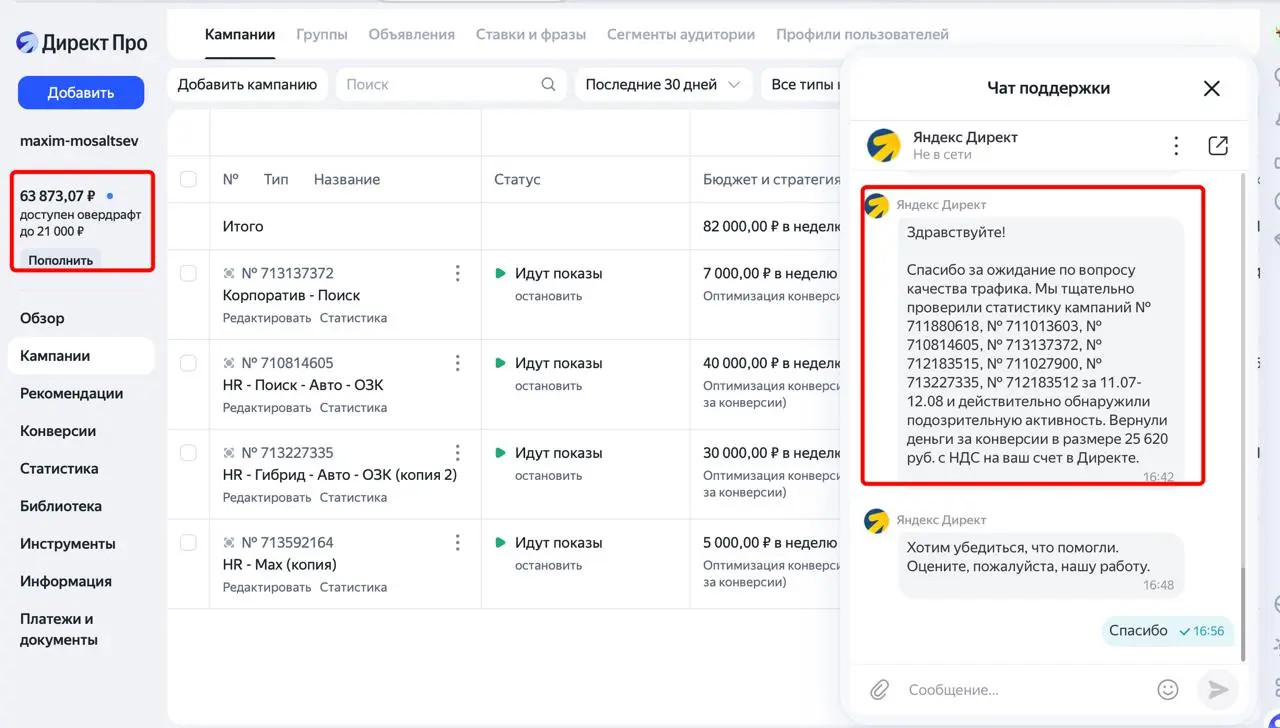This screenshot has width=1280, height=728.
Task: Click the sent message bubble Спасибо
Action: [x=1168, y=631]
